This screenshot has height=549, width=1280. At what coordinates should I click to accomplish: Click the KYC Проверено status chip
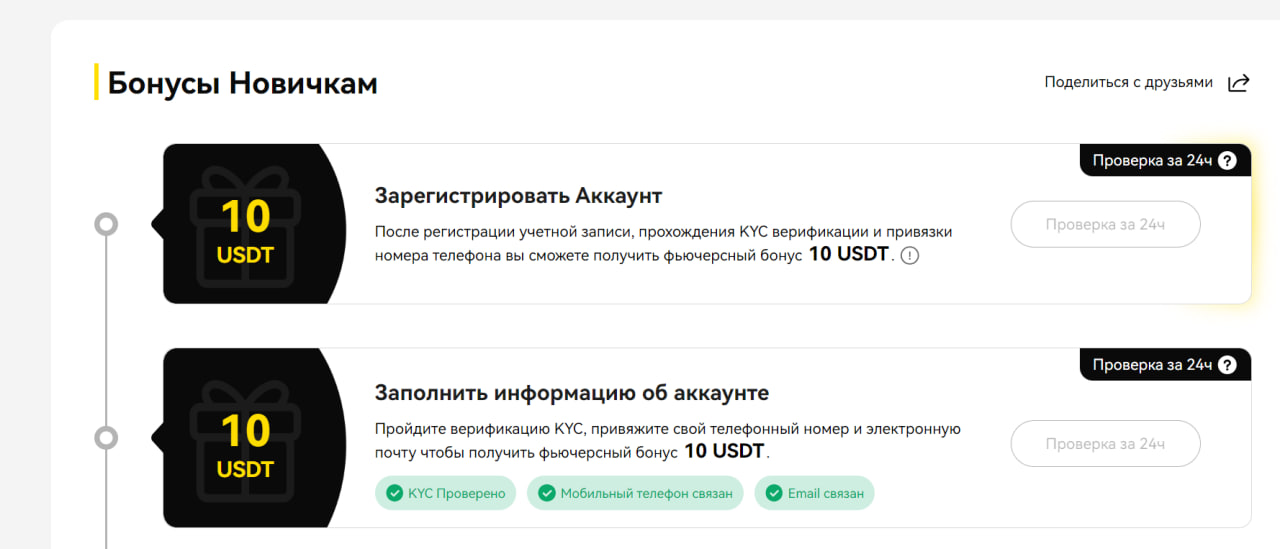coord(446,493)
